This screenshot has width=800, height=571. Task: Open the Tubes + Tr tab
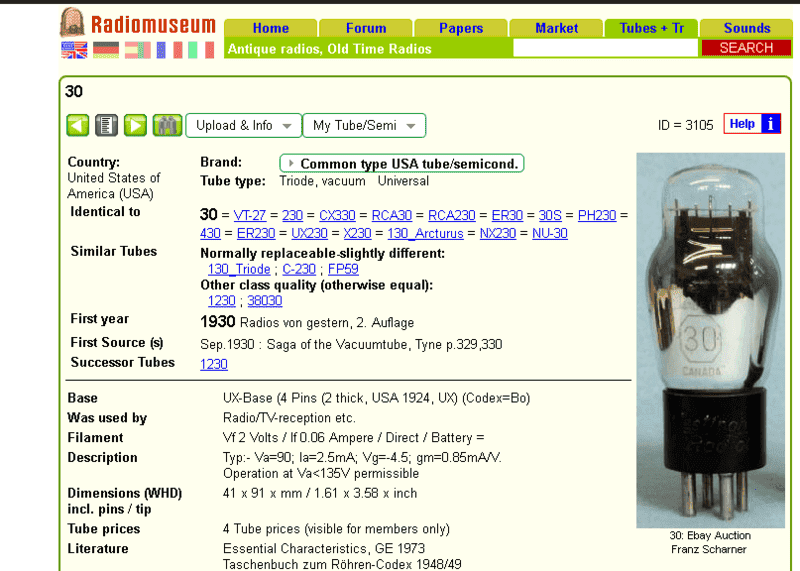(x=652, y=28)
